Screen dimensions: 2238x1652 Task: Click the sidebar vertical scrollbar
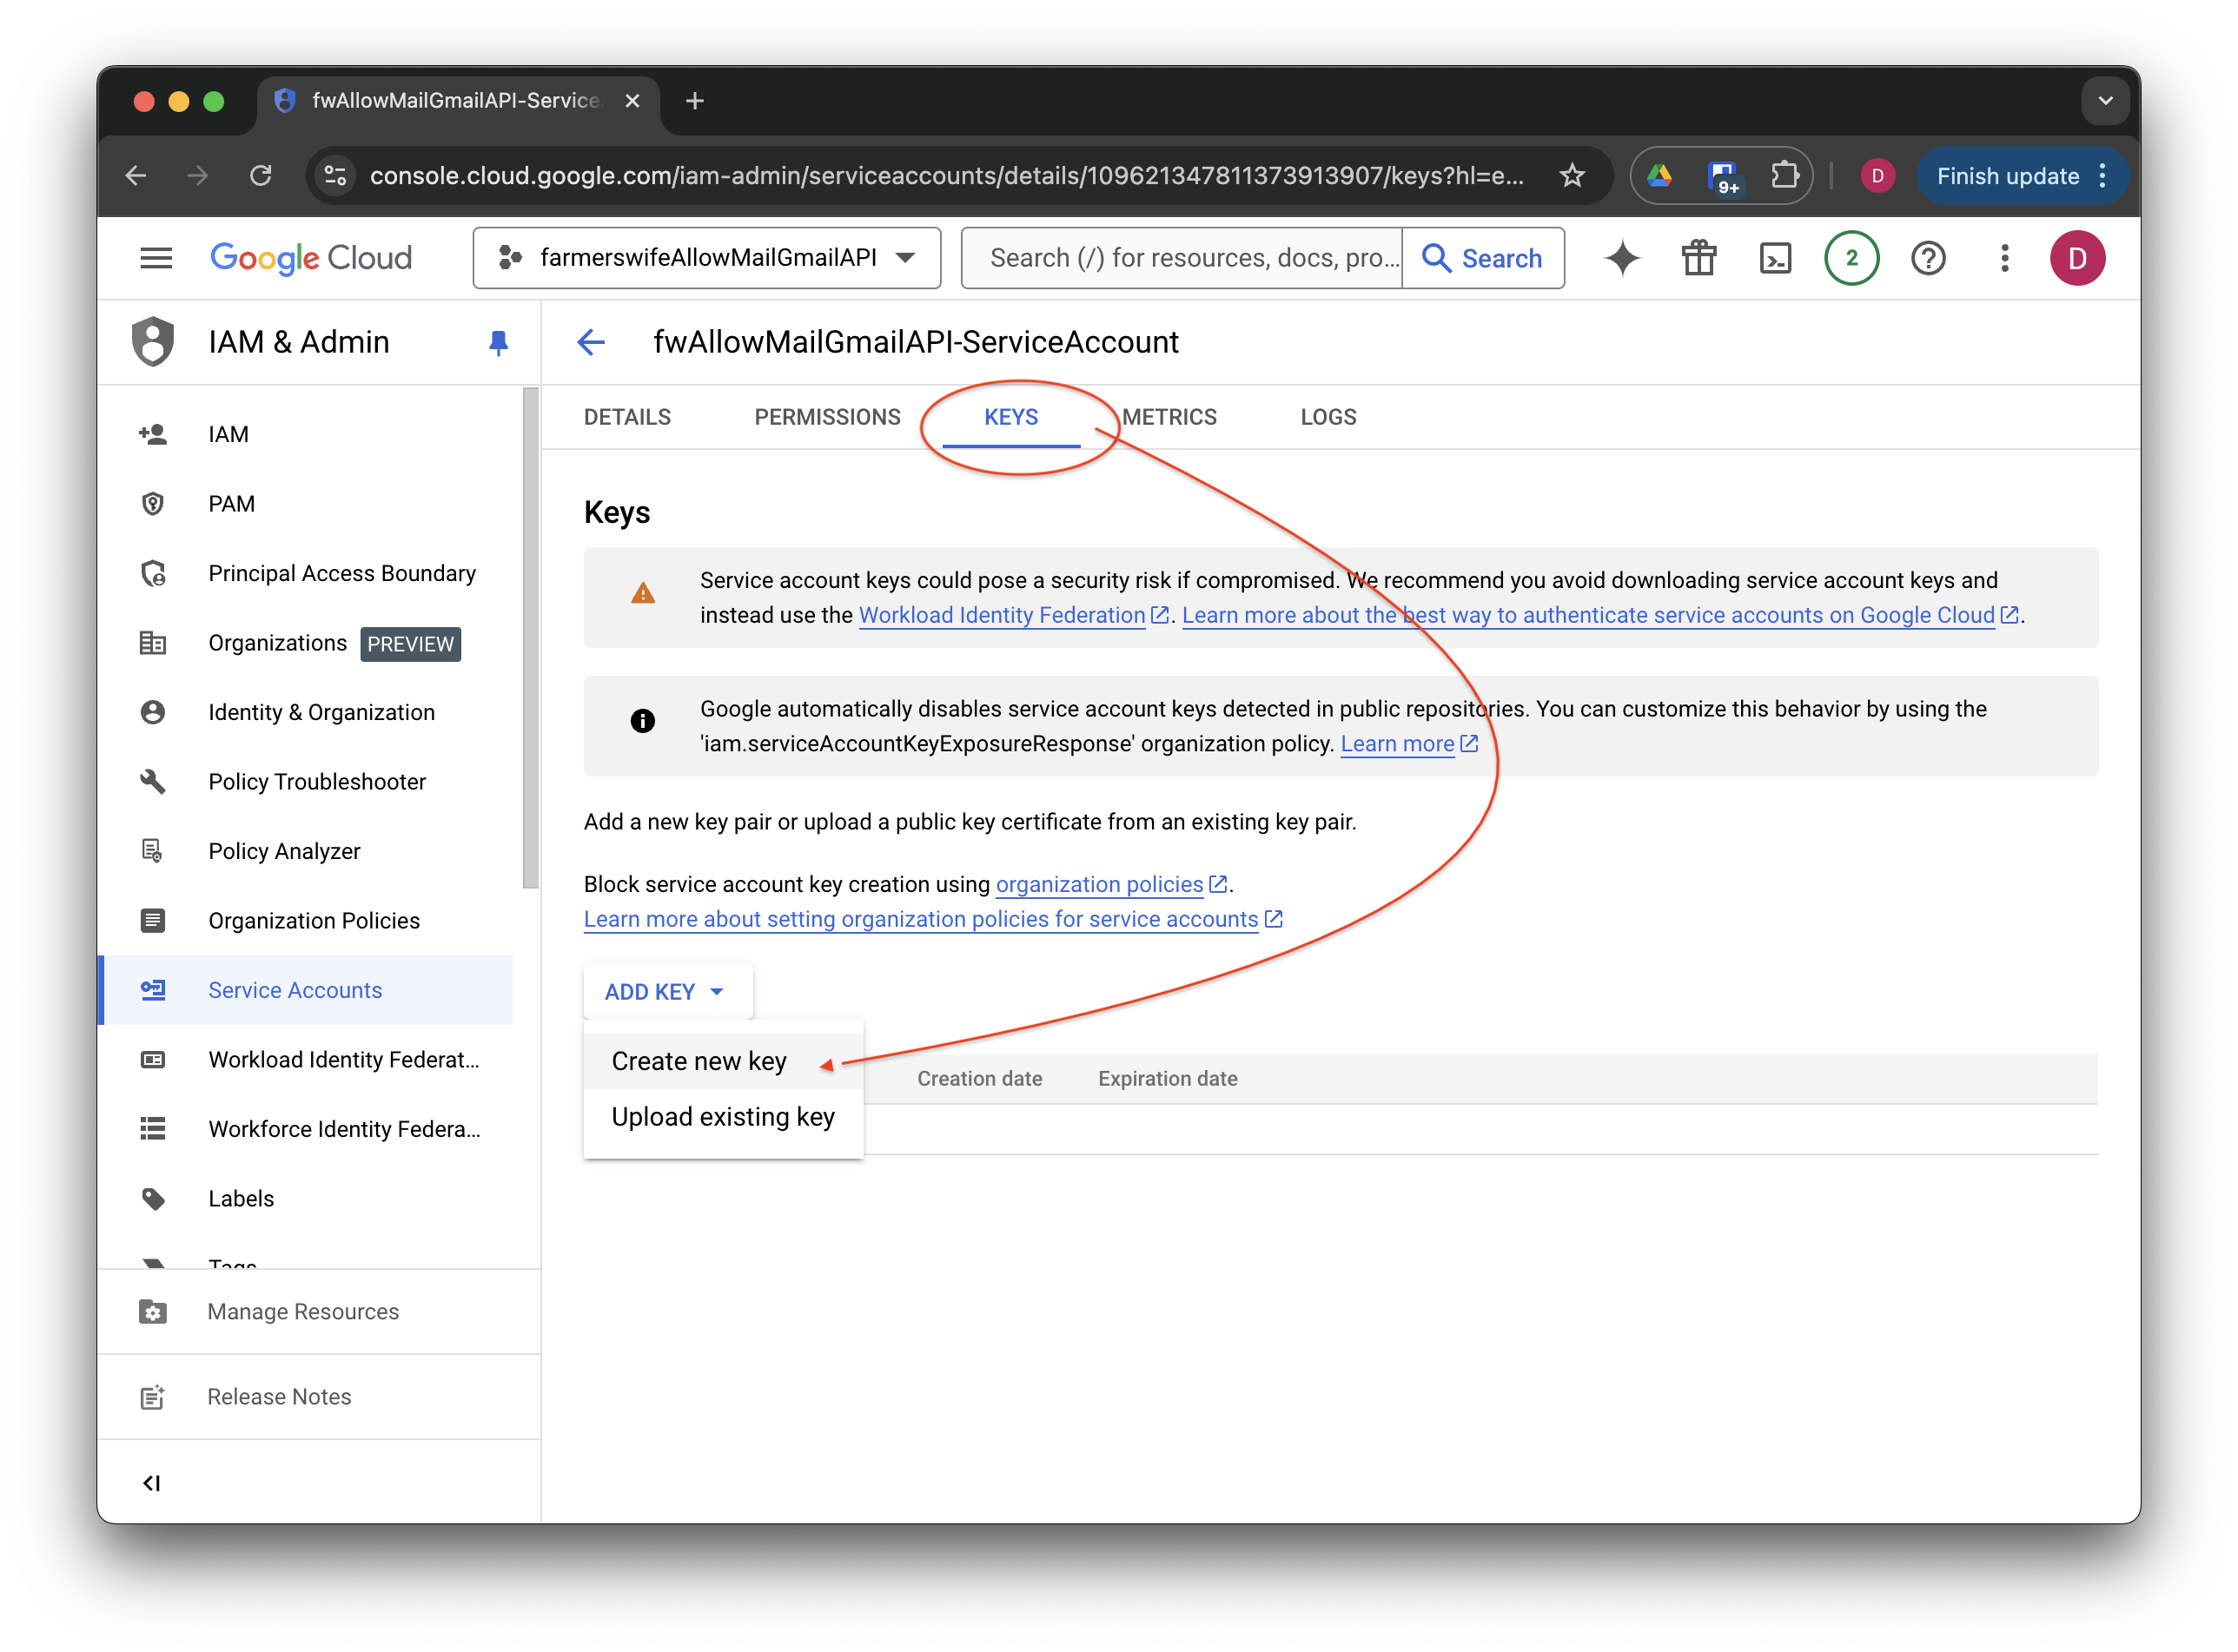click(x=530, y=640)
